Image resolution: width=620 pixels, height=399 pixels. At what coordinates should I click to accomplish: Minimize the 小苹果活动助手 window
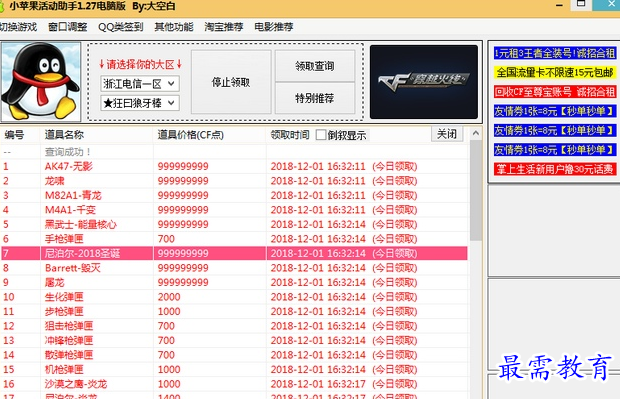click(x=559, y=6)
